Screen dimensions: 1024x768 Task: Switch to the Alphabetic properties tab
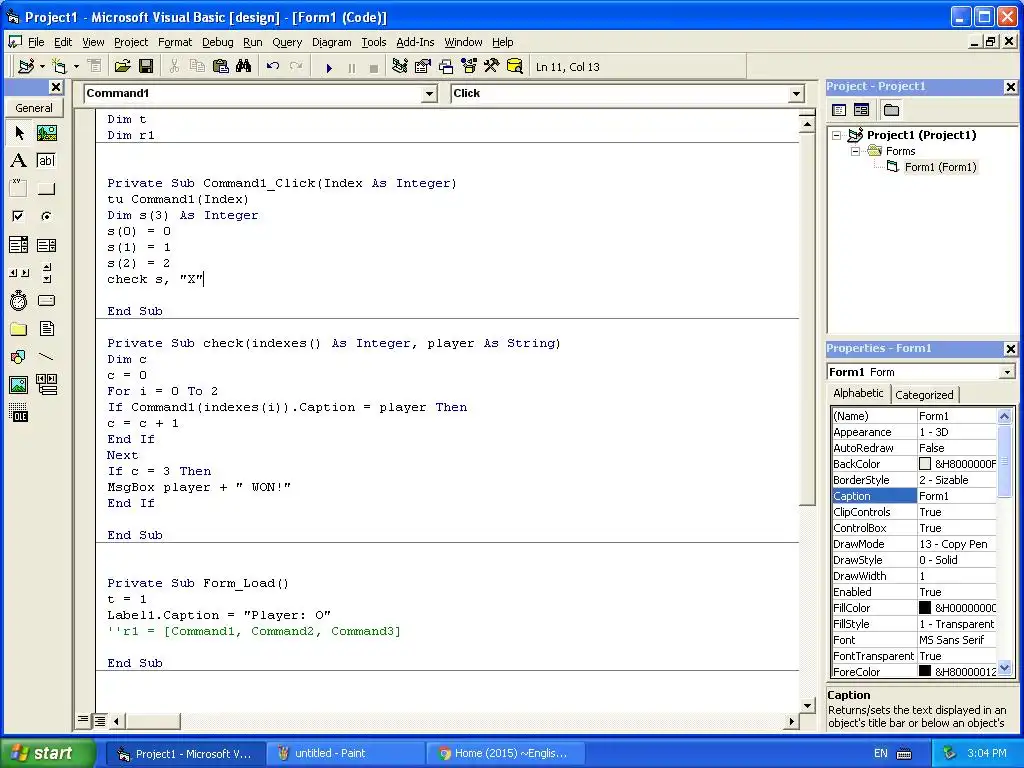(858, 393)
